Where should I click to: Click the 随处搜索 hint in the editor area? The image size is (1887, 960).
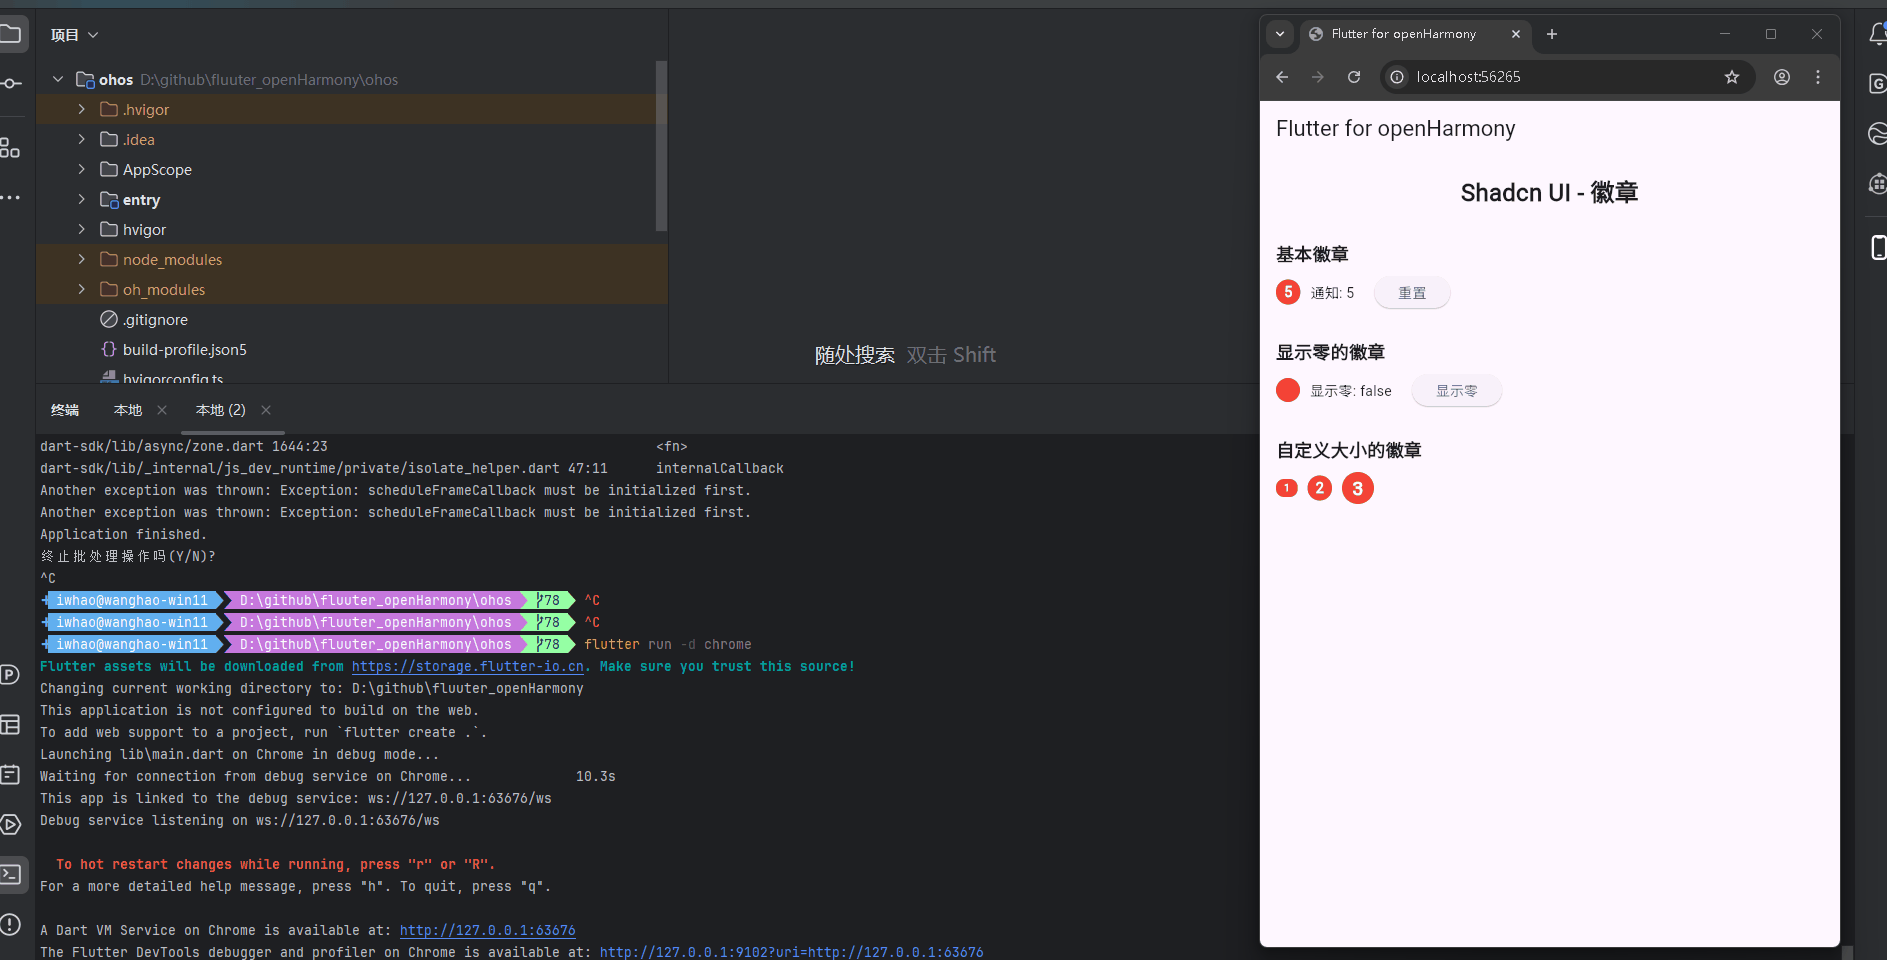pos(855,355)
